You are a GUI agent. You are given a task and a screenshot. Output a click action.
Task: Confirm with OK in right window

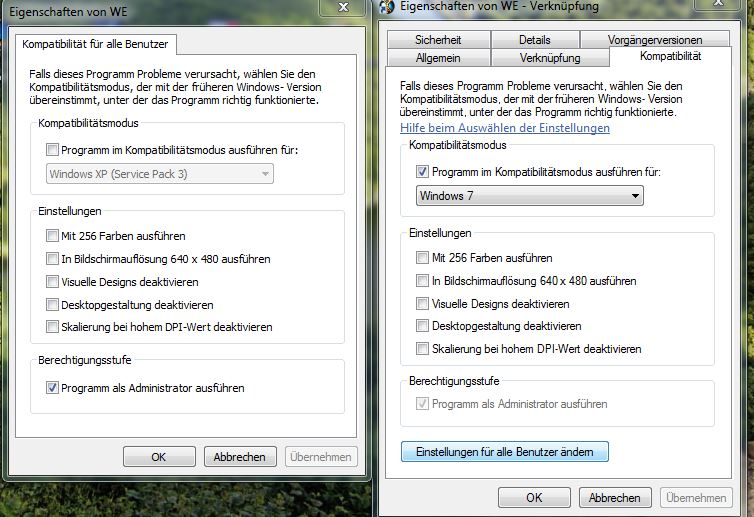[x=534, y=497]
